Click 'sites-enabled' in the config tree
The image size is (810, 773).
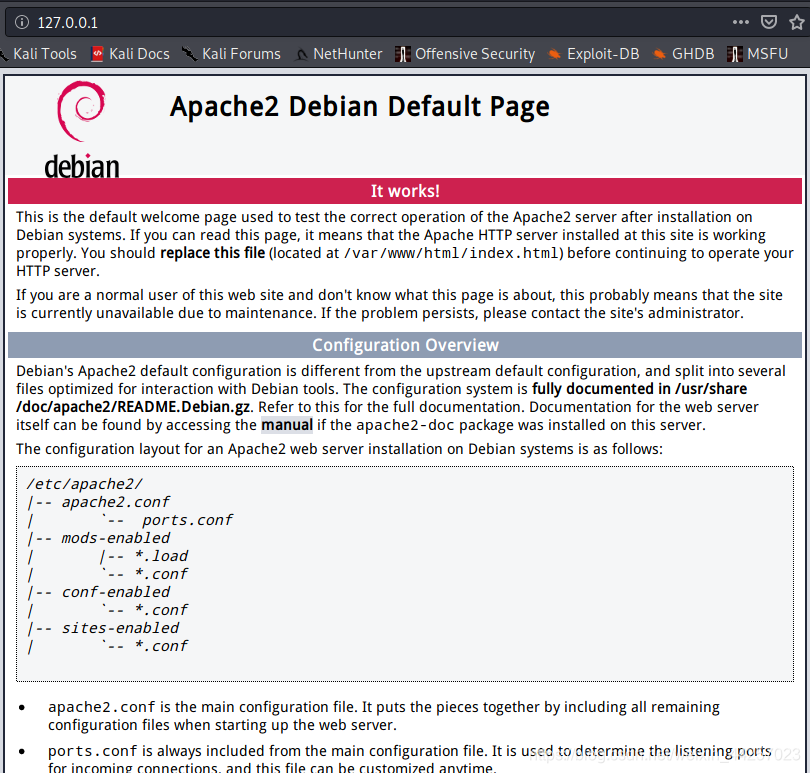(120, 628)
